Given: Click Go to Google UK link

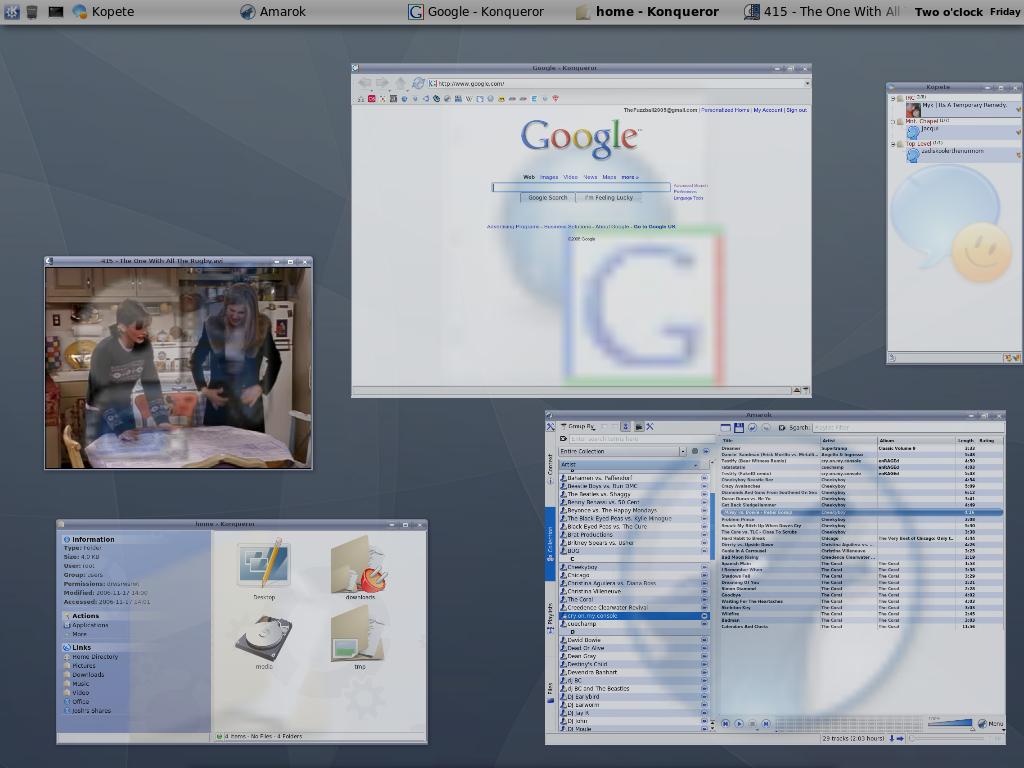Looking at the screenshot, I should coord(654,227).
